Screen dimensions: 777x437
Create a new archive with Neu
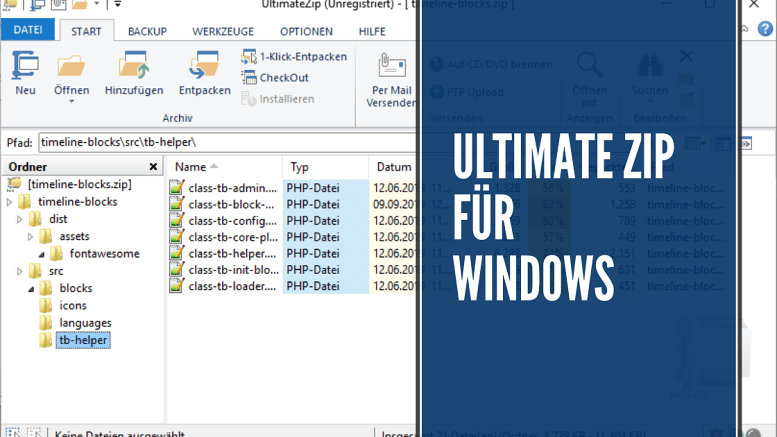25,73
